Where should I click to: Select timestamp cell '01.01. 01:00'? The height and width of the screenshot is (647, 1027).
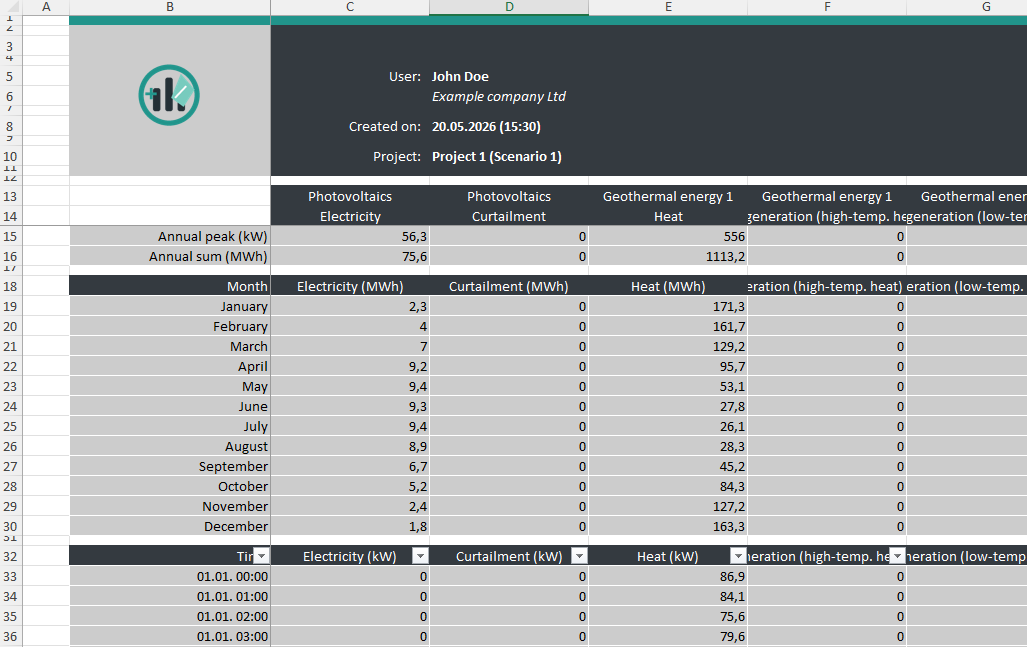[170, 597]
